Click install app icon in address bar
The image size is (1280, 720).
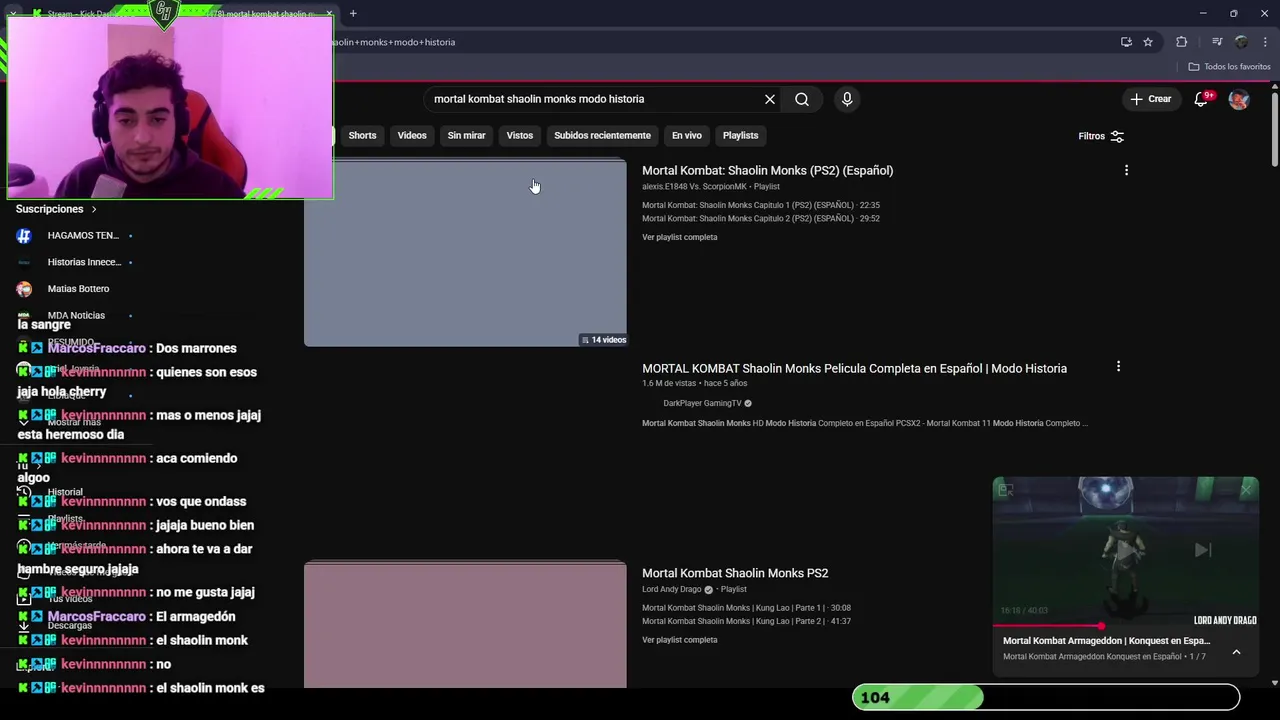click(x=1126, y=42)
